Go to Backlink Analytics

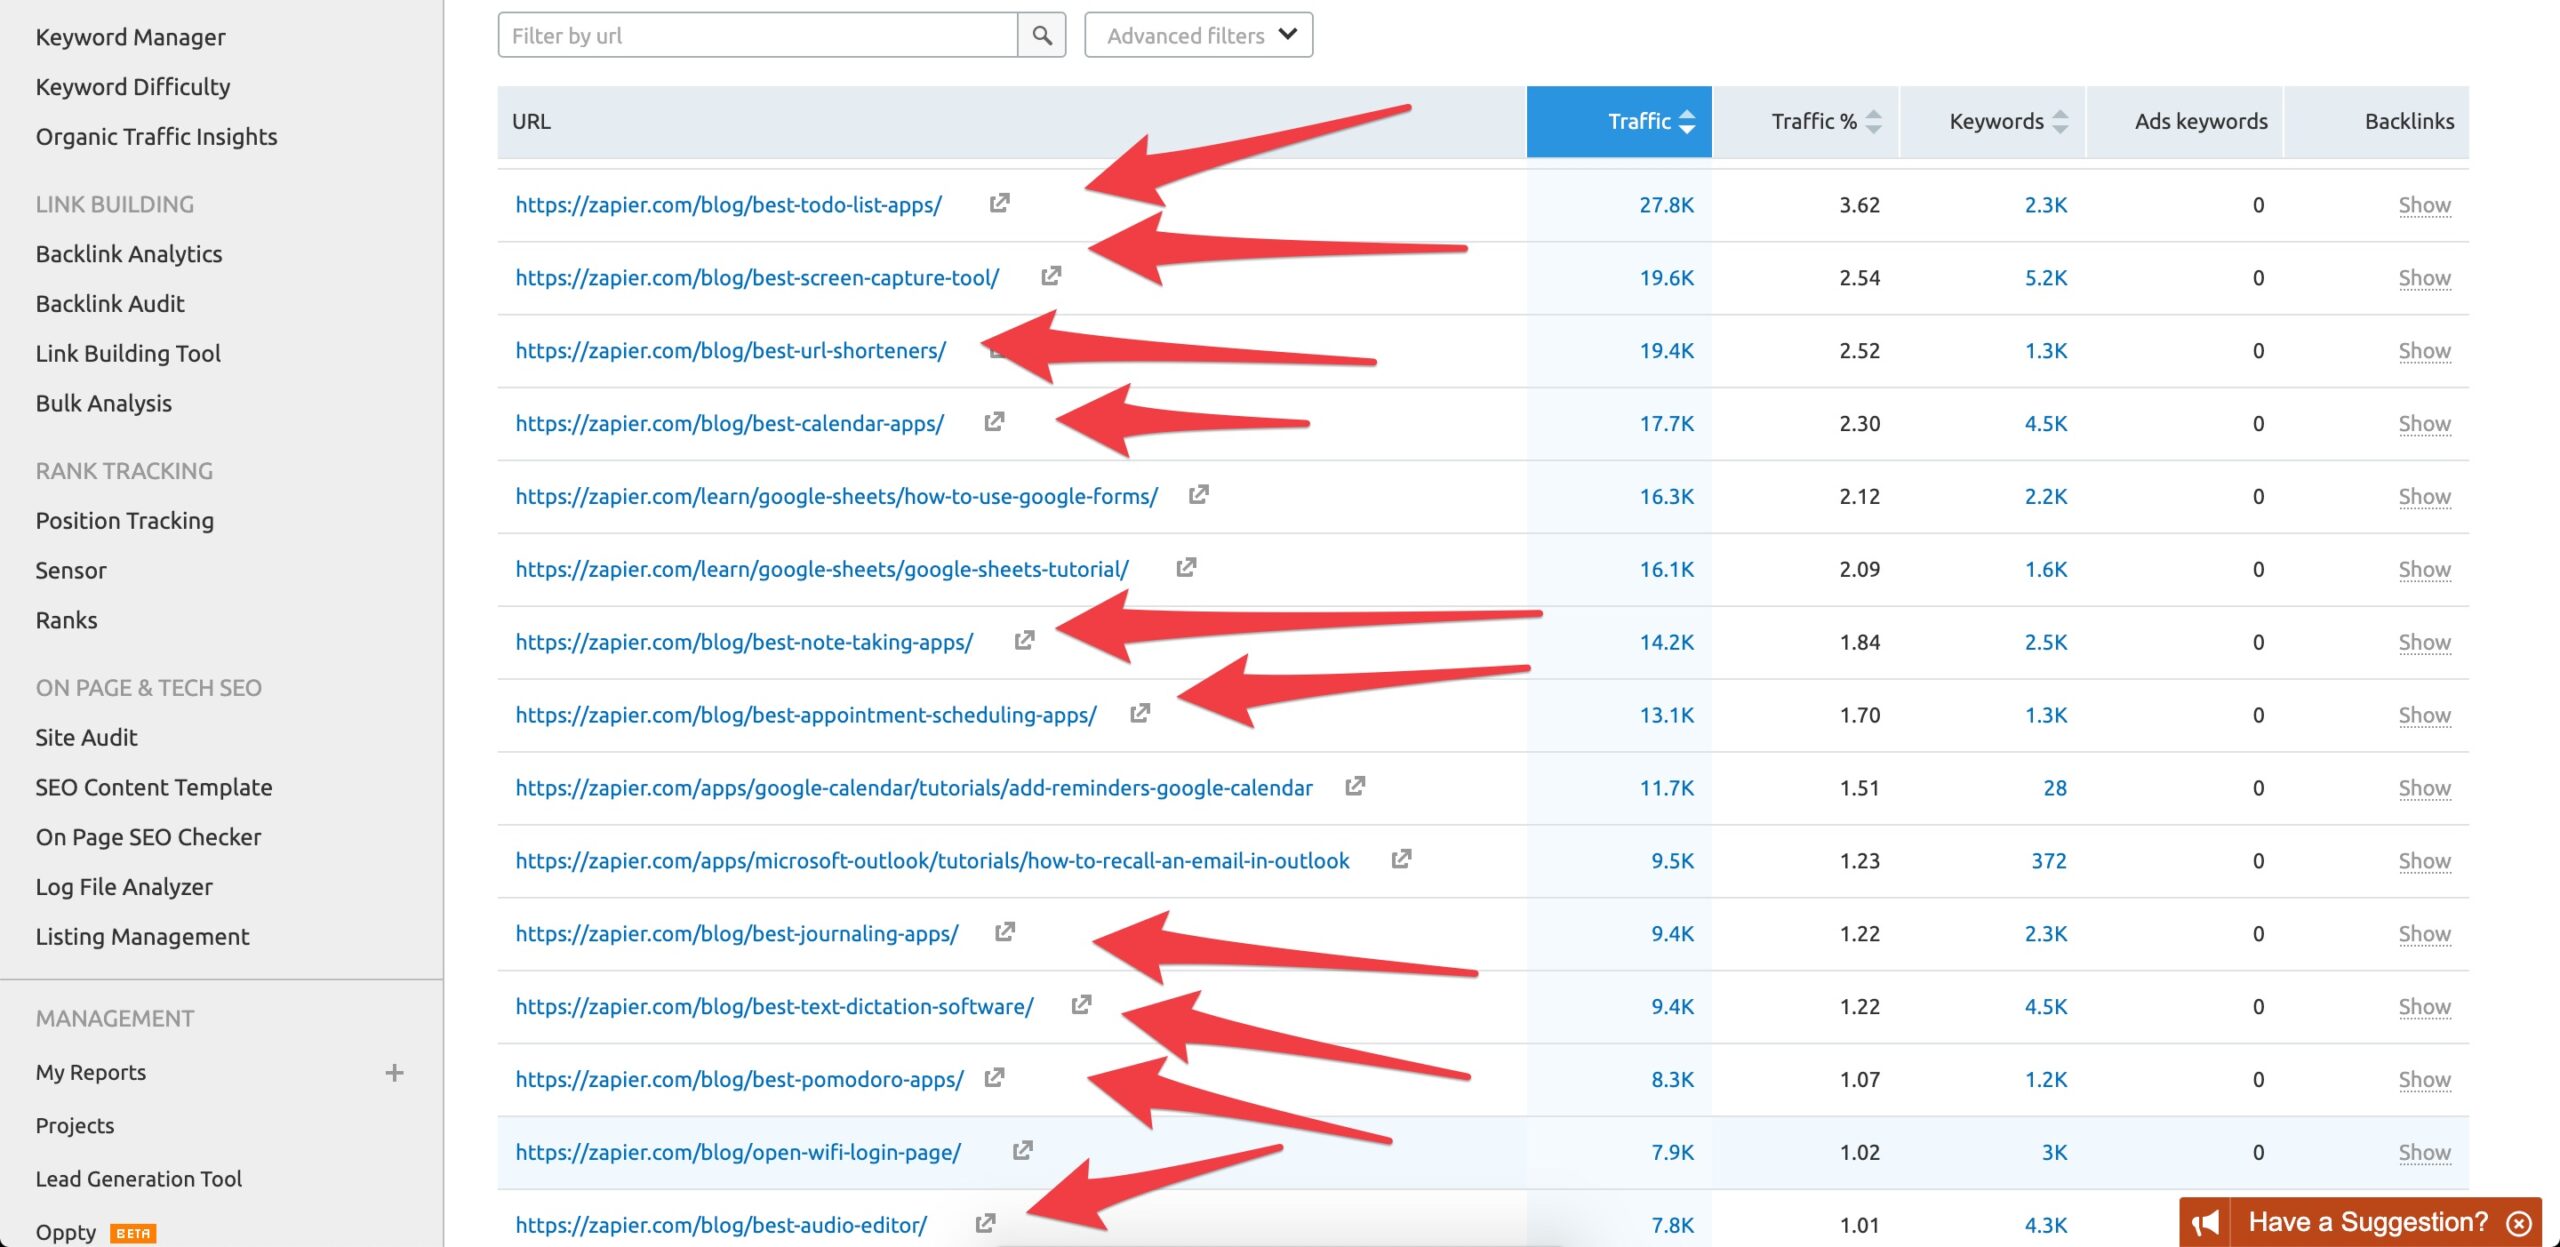point(129,254)
